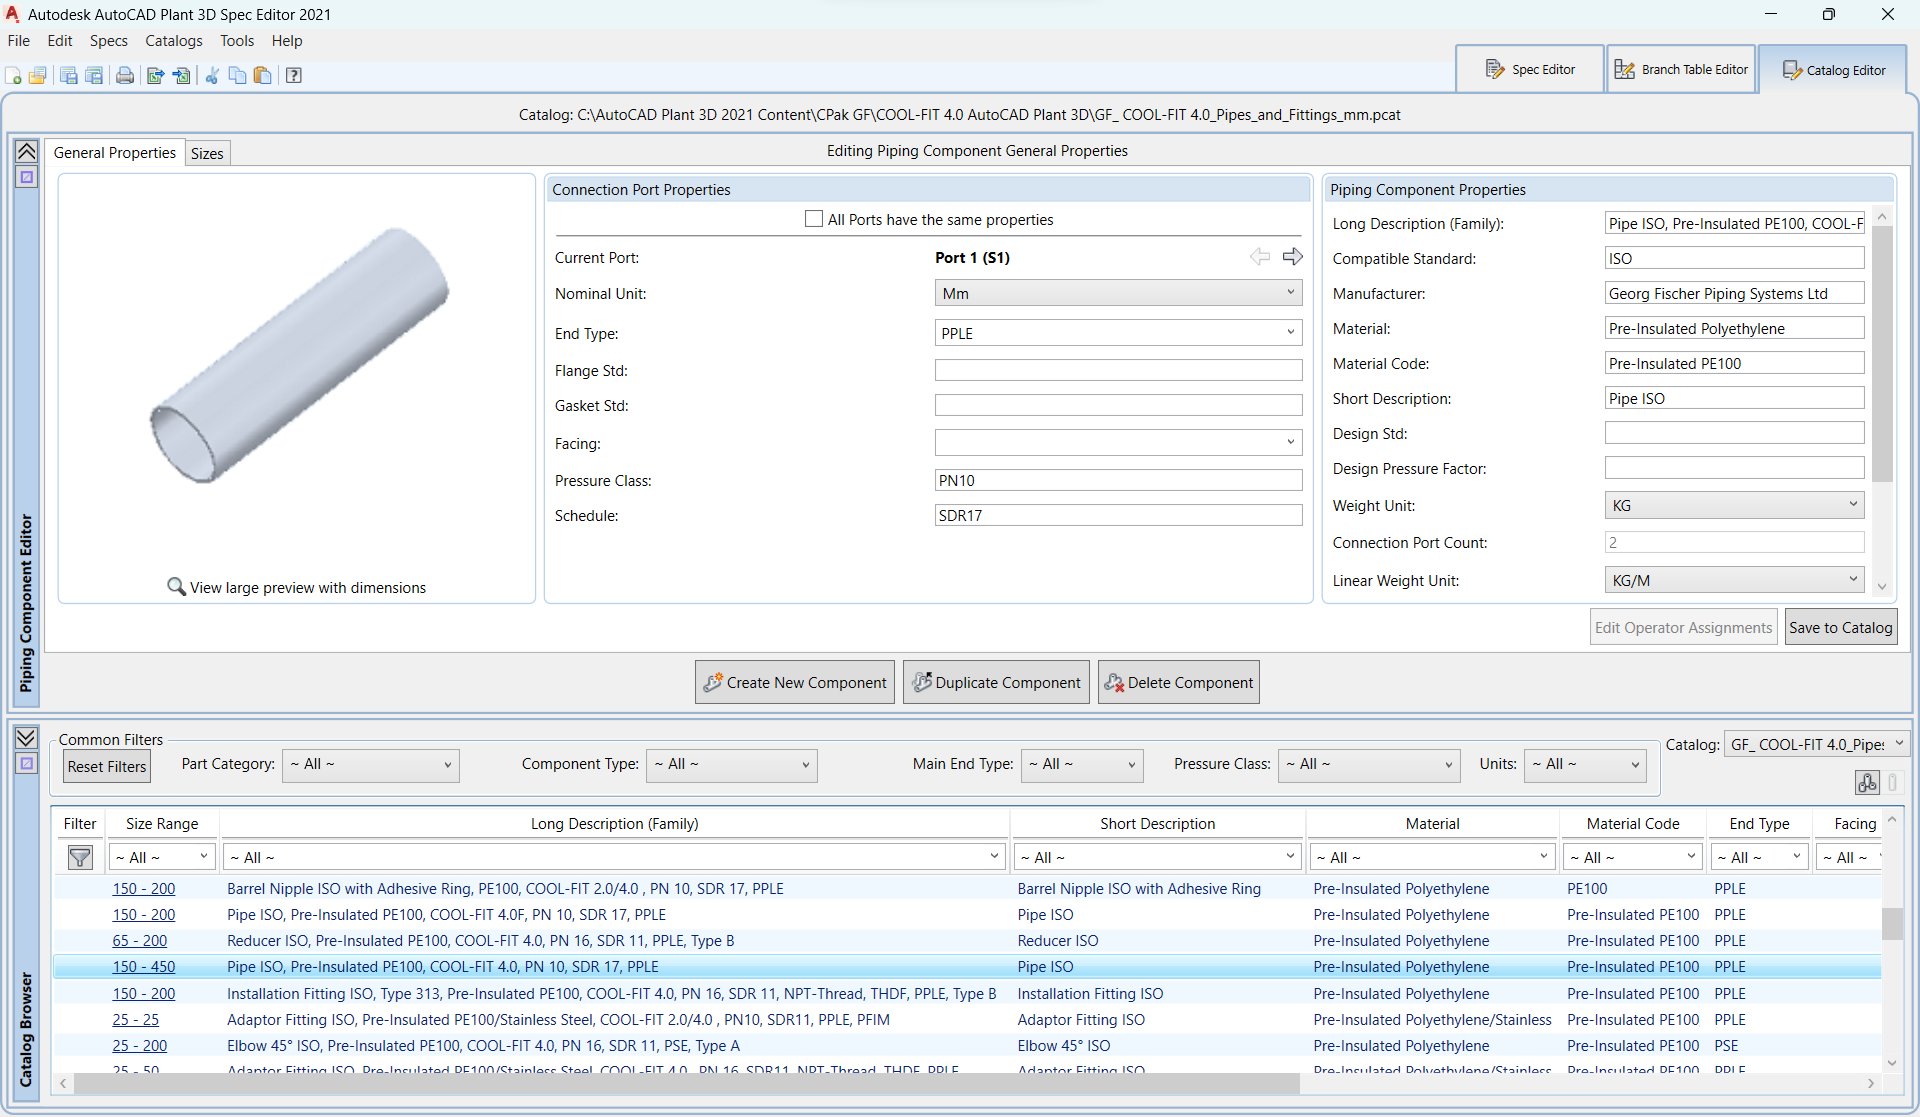The width and height of the screenshot is (1920, 1117).
Task: Go to next port arrow
Action: [x=1293, y=257]
